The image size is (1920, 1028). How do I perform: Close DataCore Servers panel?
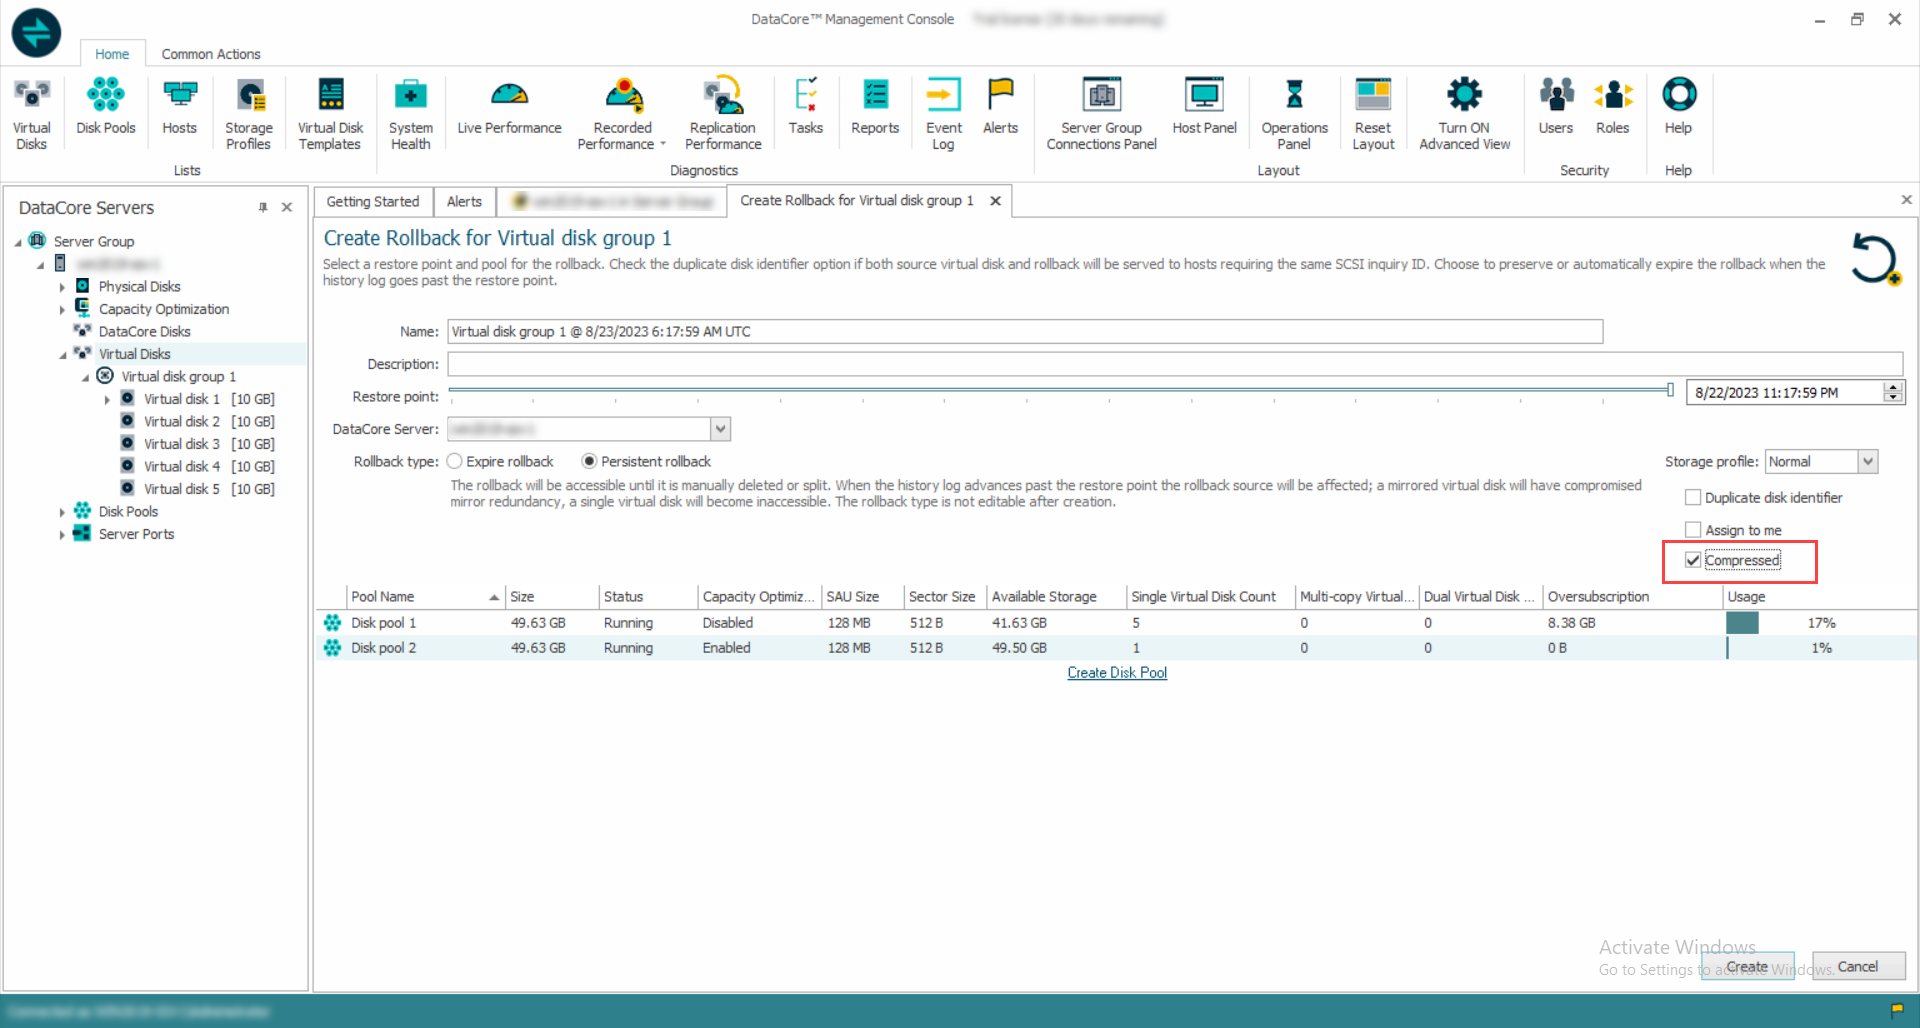pyautogui.click(x=287, y=207)
